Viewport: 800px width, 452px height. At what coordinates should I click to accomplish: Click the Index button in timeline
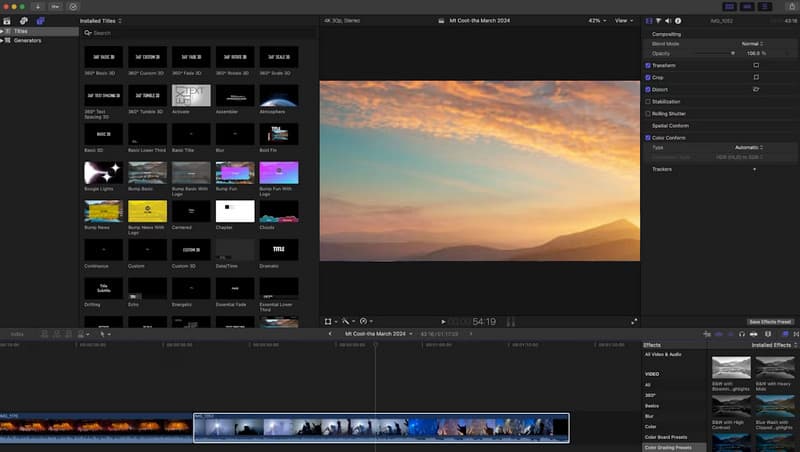click(x=17, y=334)
